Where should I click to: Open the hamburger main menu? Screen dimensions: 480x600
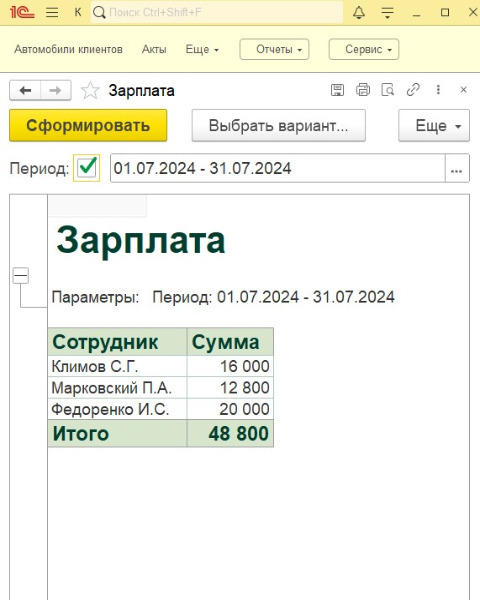[52, 13]
